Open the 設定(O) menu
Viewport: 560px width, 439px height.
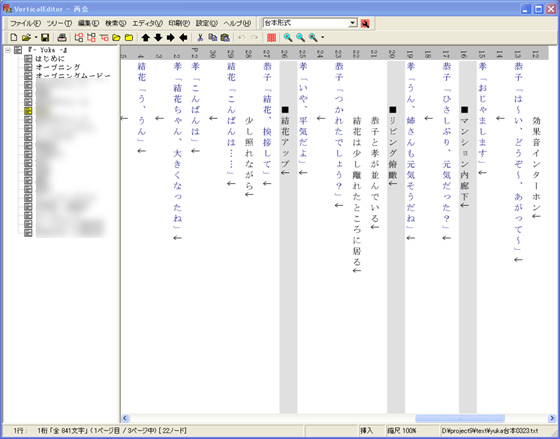206,24
